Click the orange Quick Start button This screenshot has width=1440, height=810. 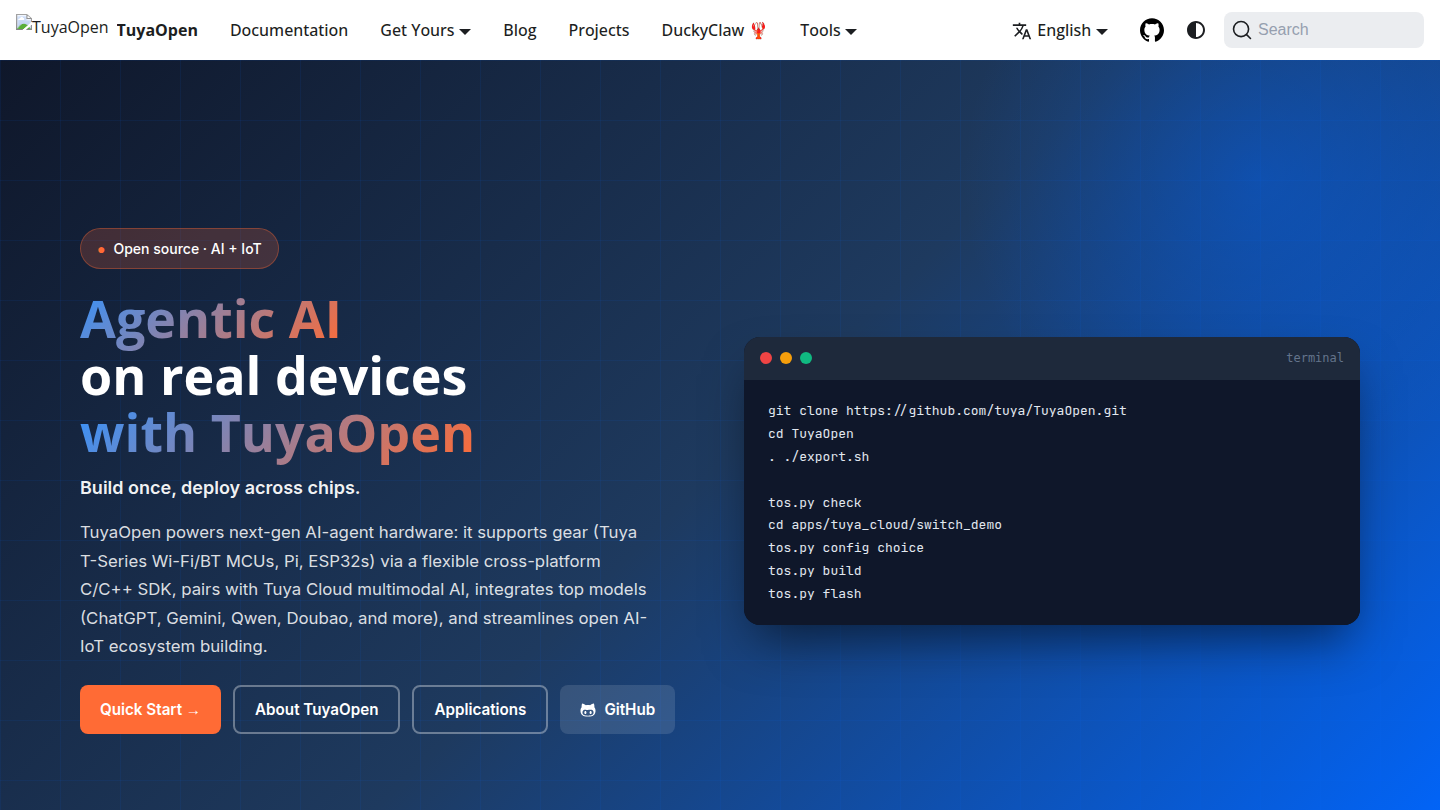(x=150, y=709)
